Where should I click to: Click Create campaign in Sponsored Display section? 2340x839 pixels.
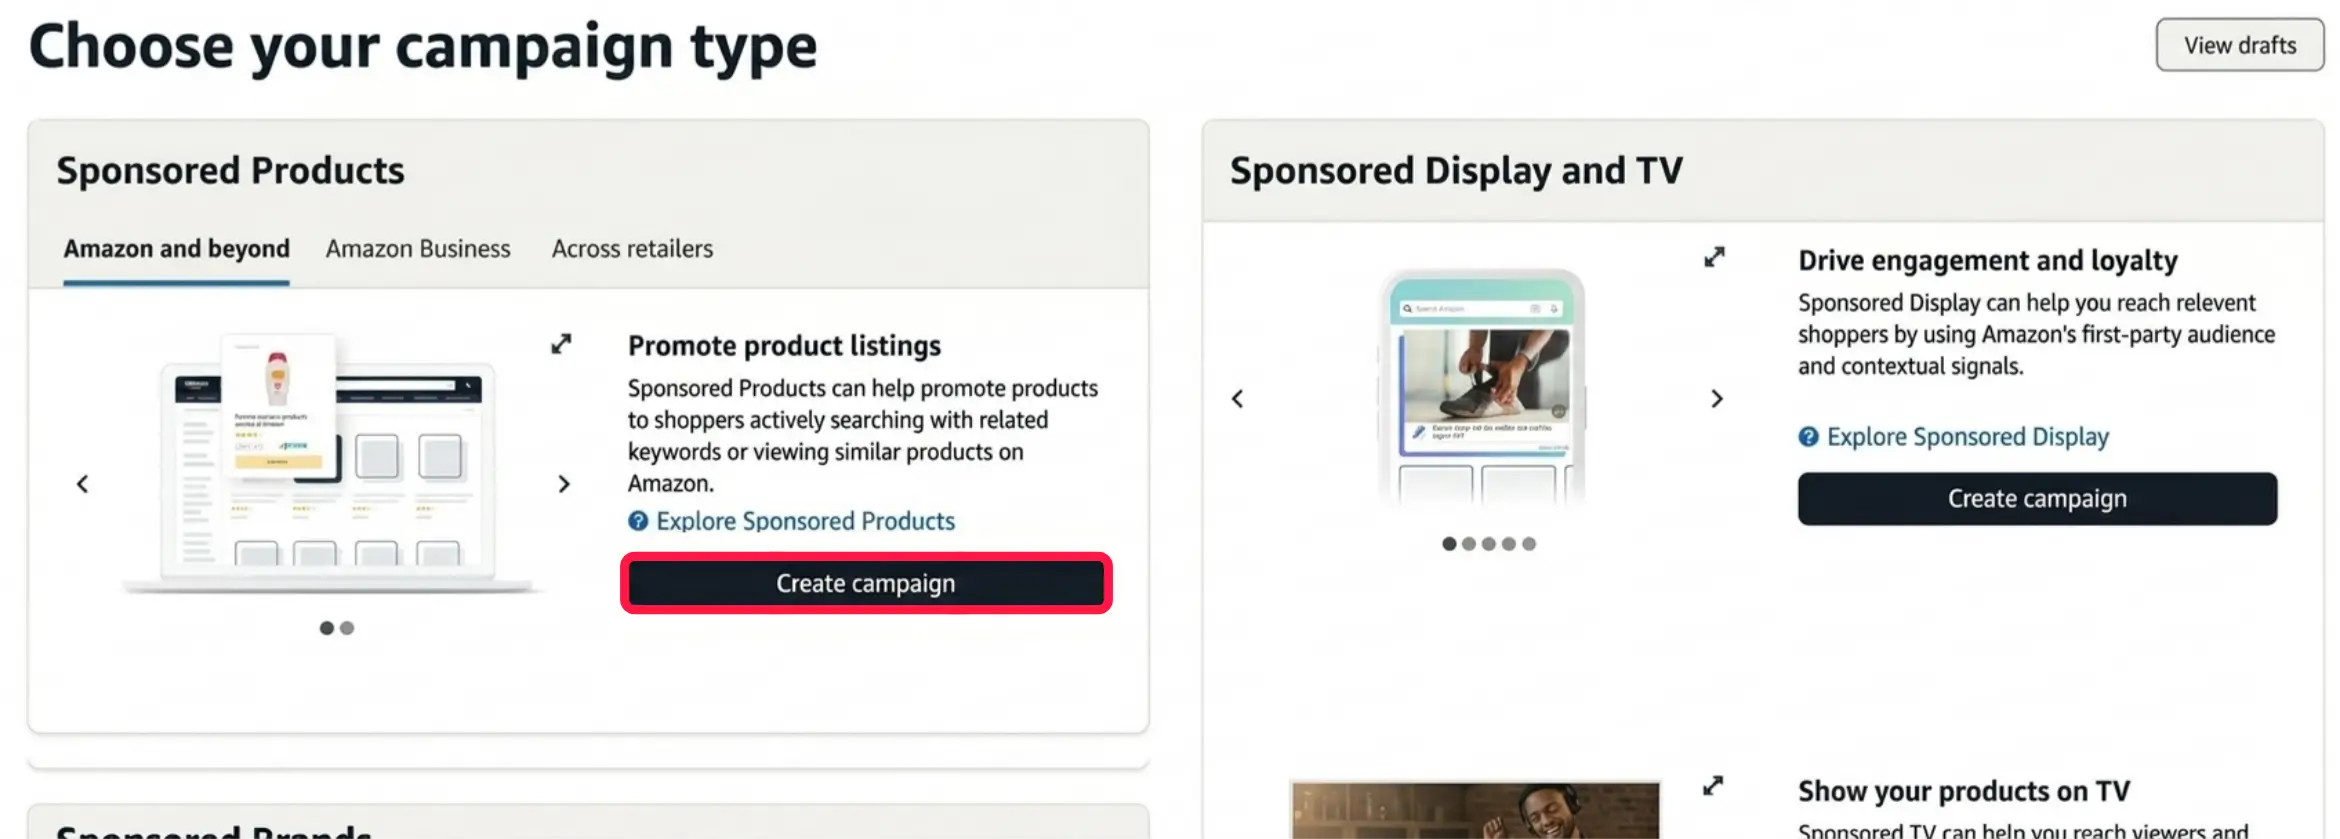click(x=2037, y=498)
